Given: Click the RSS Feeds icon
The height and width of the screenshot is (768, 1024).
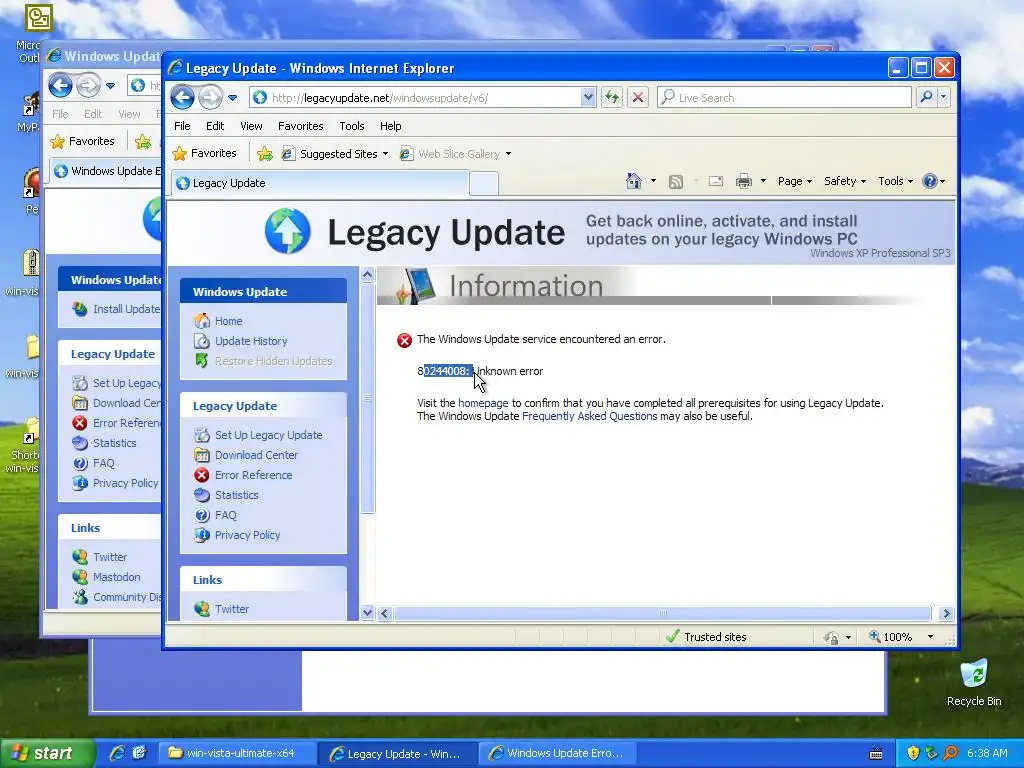Looking at the screenshot, I should [x=676, y=182].
